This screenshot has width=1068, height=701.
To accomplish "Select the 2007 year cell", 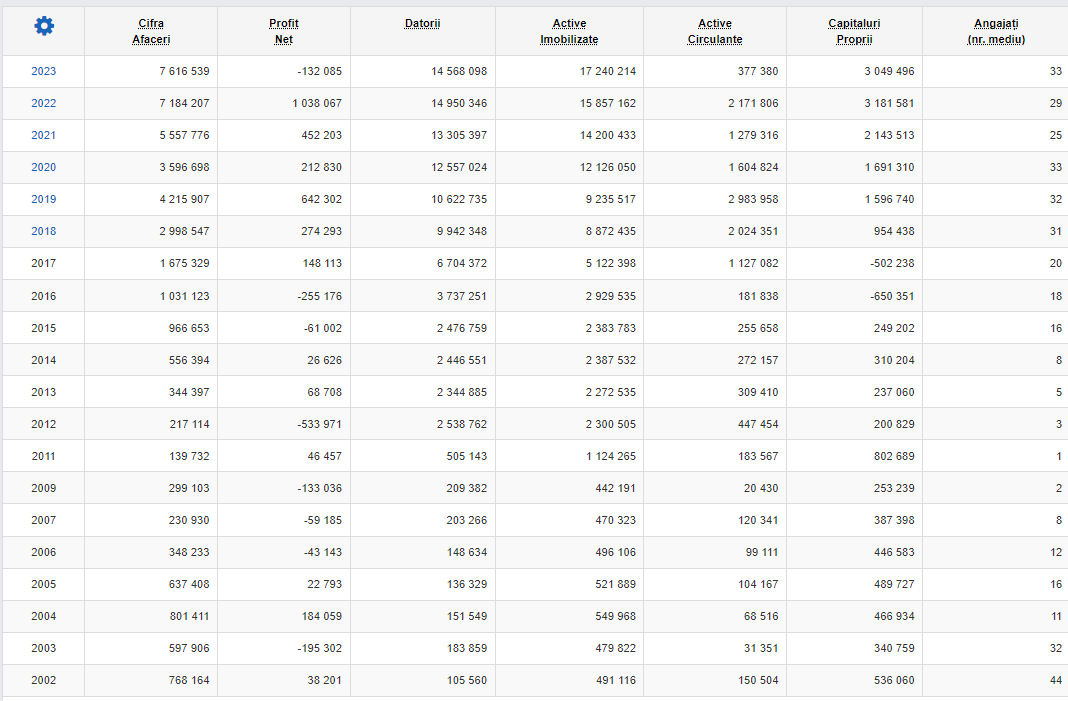I will pos(44,520).
